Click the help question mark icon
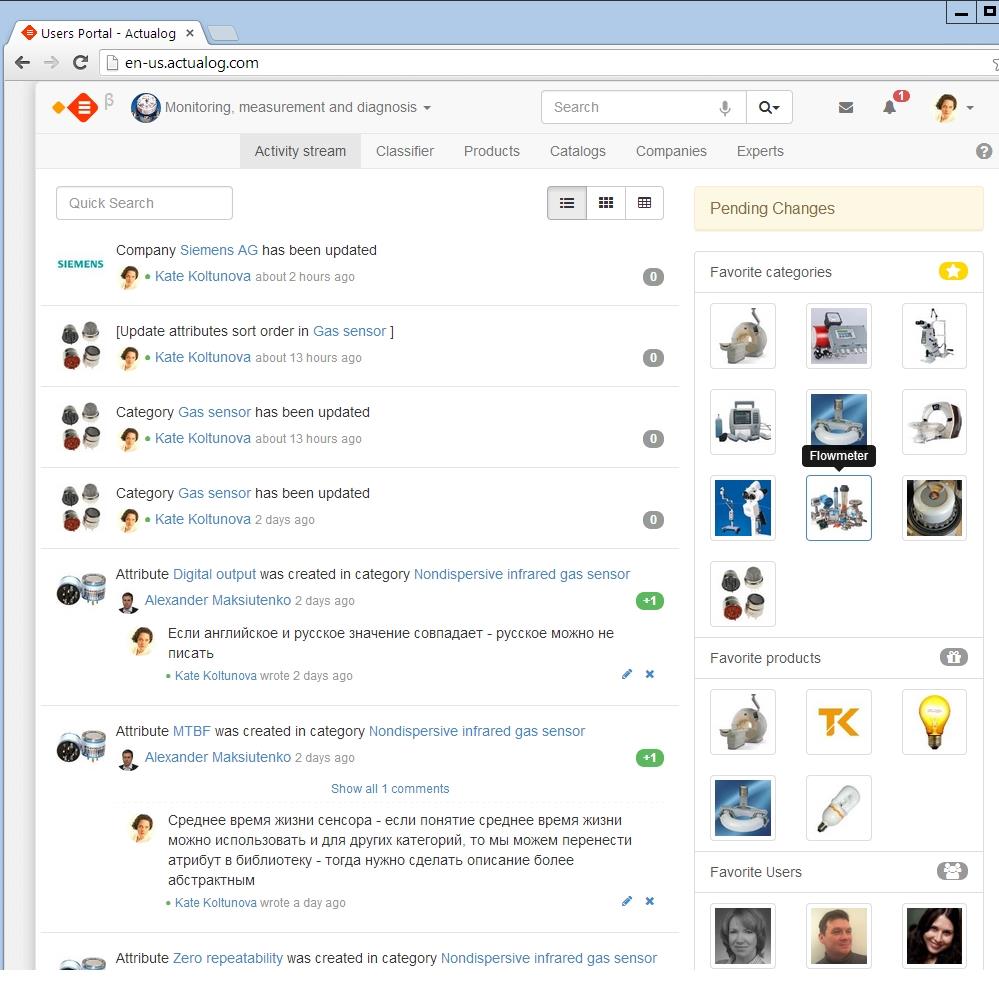 983,151
